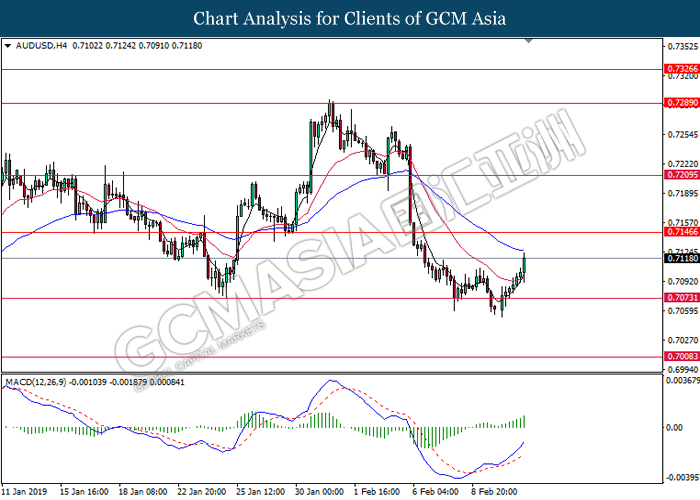Click the 1 Feb 16:00 time label
This screenshot has height=500, width=700.
click(x=377, y=492)
